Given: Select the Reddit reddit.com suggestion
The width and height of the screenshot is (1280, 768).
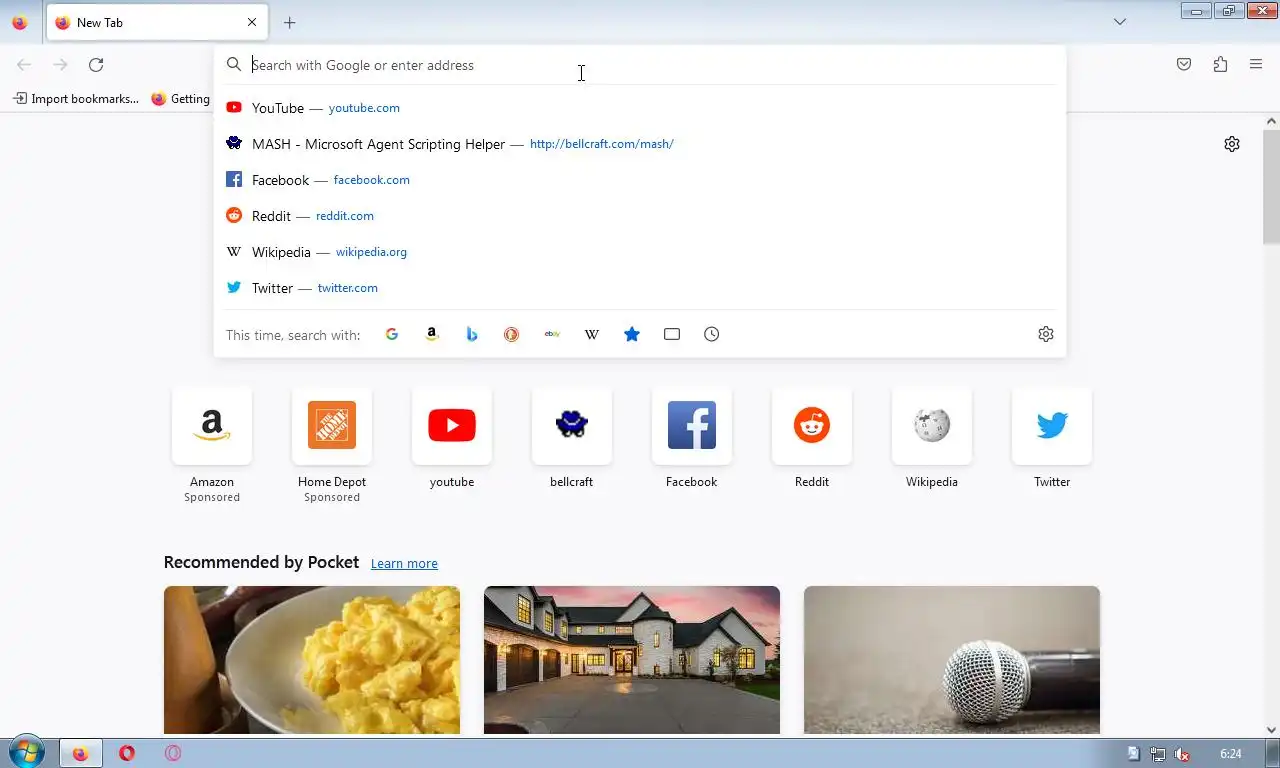Looking at the screenshot, I should tap(640, 216).
